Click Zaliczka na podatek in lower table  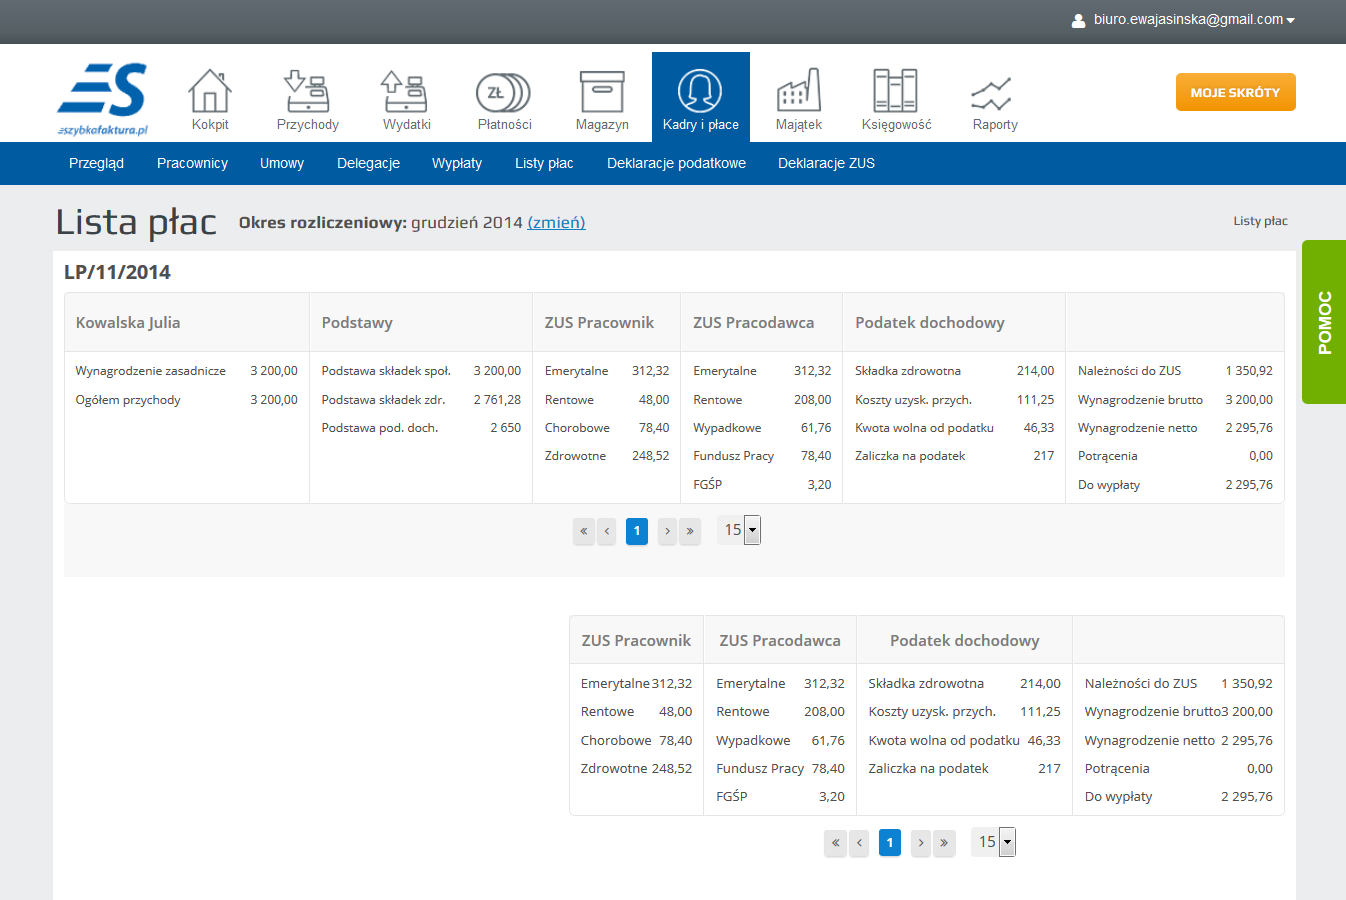(x=928, y=769)
